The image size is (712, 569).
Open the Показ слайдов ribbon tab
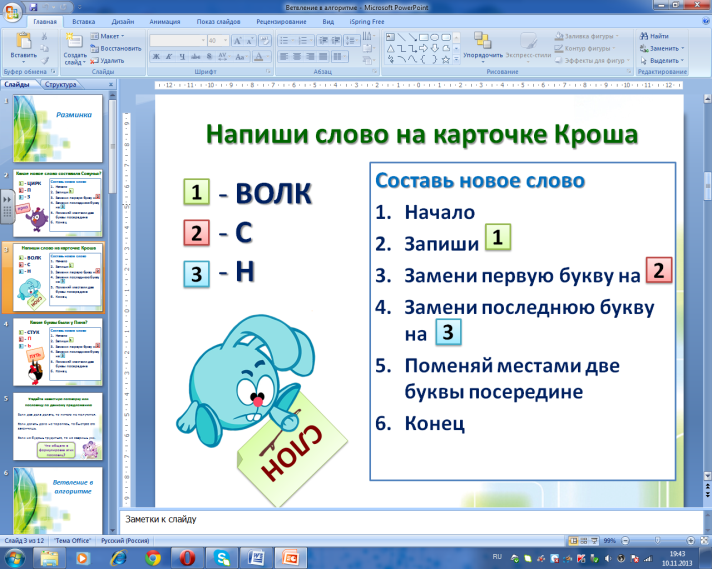tap(218, 21)
